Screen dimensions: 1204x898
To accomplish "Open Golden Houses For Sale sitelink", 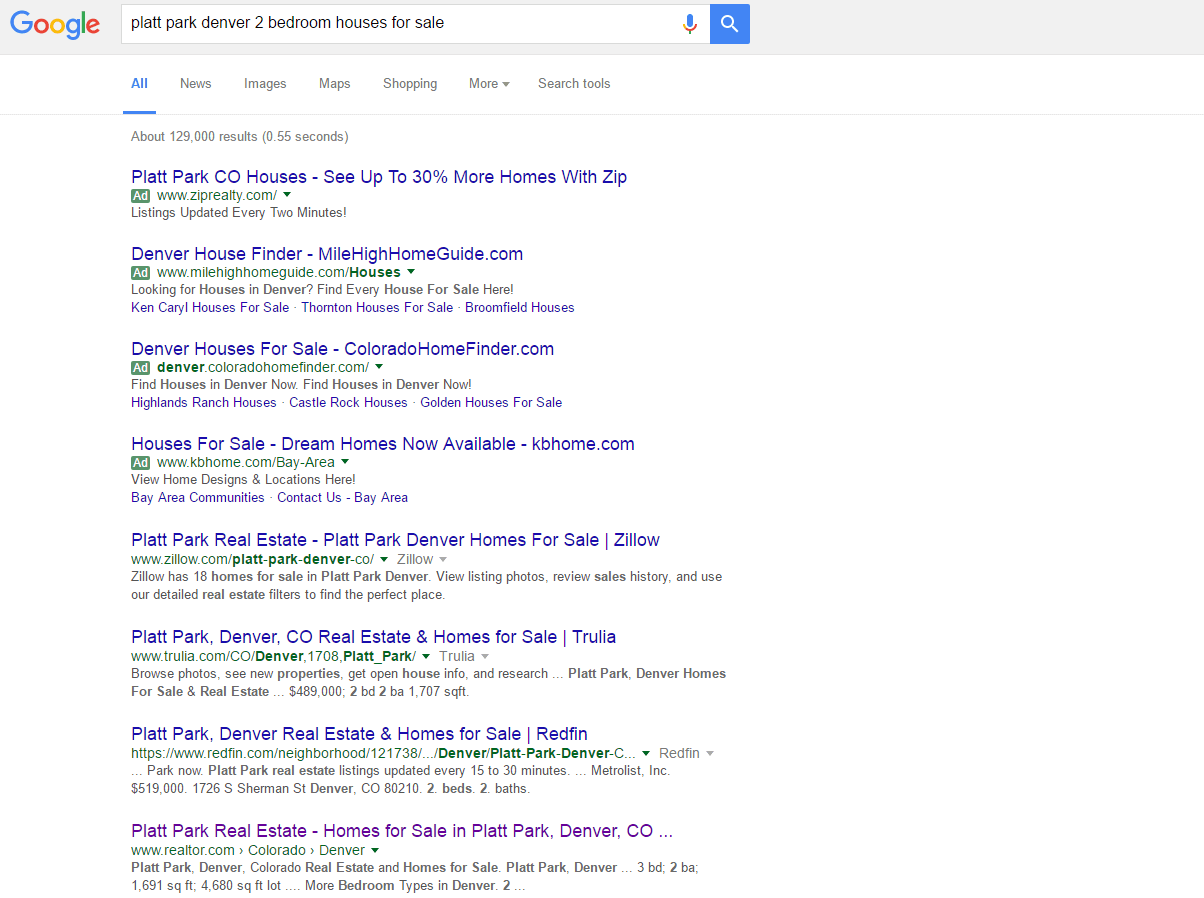I will coord(491,403).
